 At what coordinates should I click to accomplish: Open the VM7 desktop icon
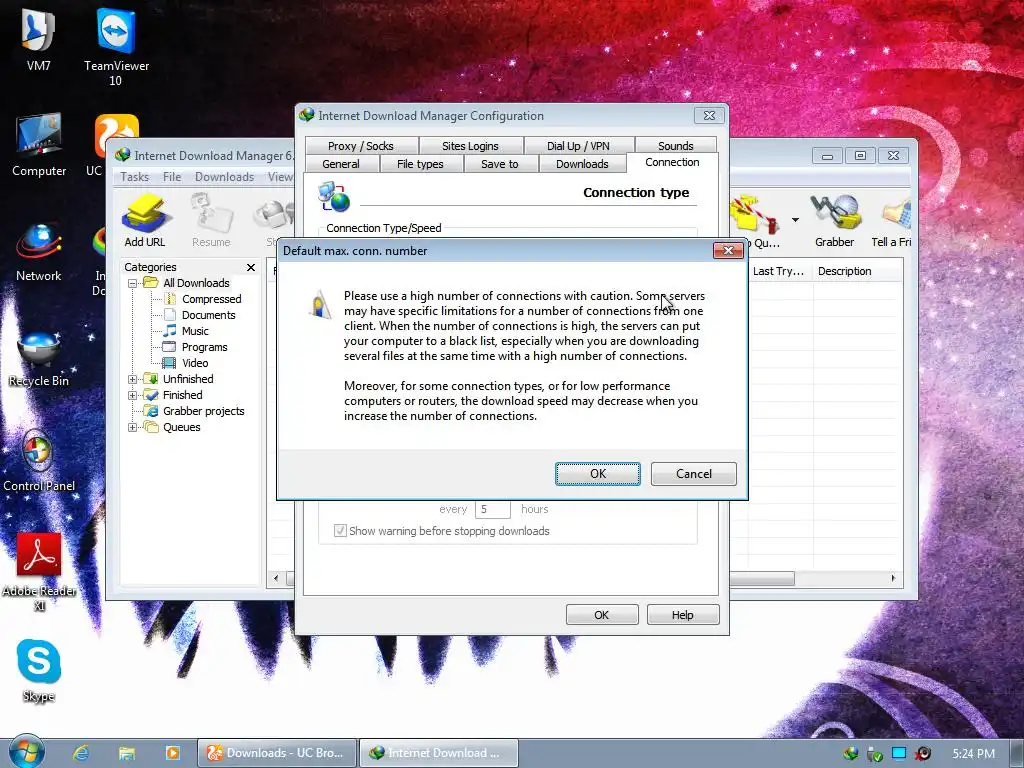pos(39,39)
